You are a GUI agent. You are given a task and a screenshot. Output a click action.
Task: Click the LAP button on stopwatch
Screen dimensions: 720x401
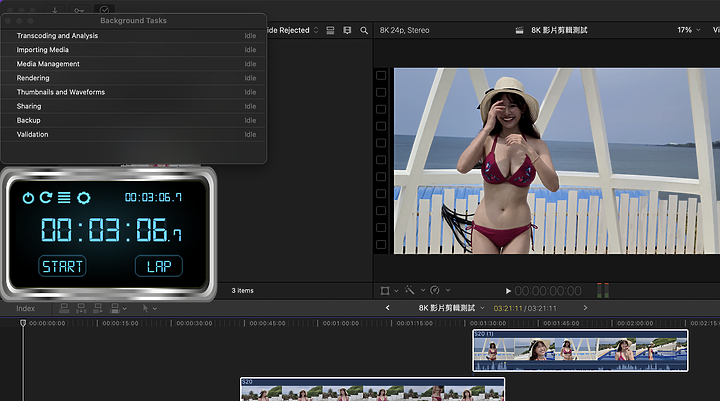(x=159, y=266)
